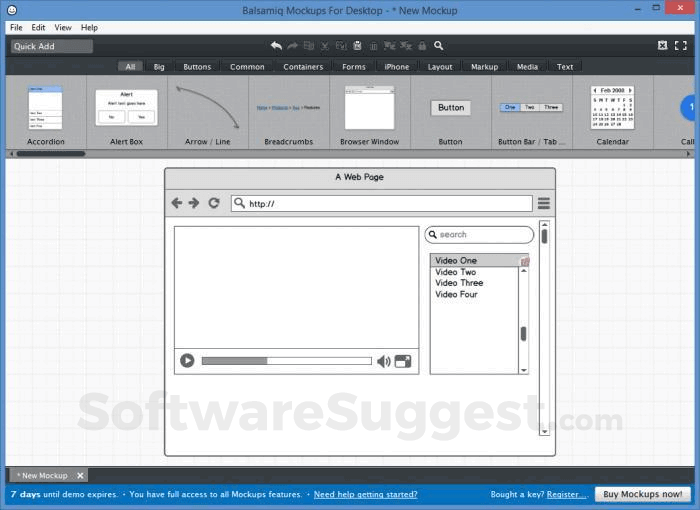Viewport: 700px width, 510px height.
Task: Select the Media category tab
Action: [527, 67]
